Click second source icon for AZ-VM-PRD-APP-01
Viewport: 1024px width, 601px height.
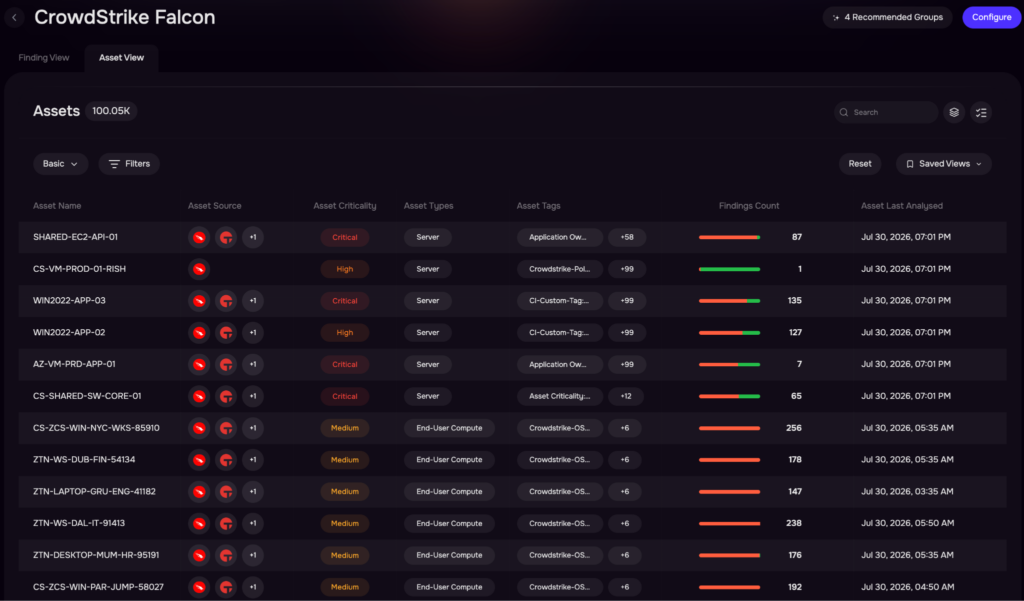pos(226,364)
